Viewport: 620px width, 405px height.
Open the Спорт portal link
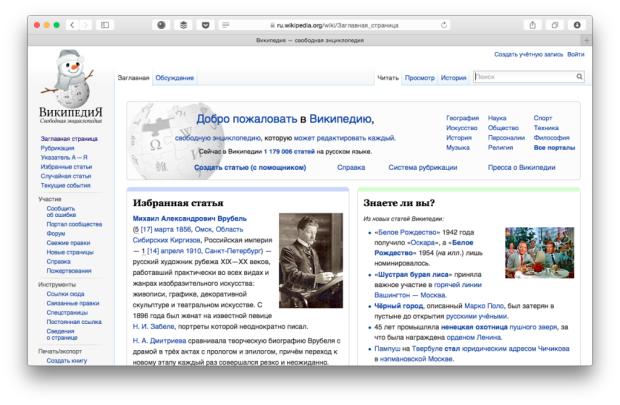point(543,118)
